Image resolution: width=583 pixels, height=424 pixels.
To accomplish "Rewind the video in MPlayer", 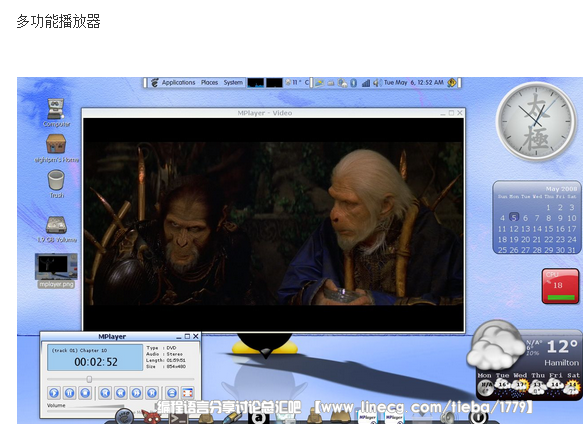I will pyautogui.click(x=121, y=392).
